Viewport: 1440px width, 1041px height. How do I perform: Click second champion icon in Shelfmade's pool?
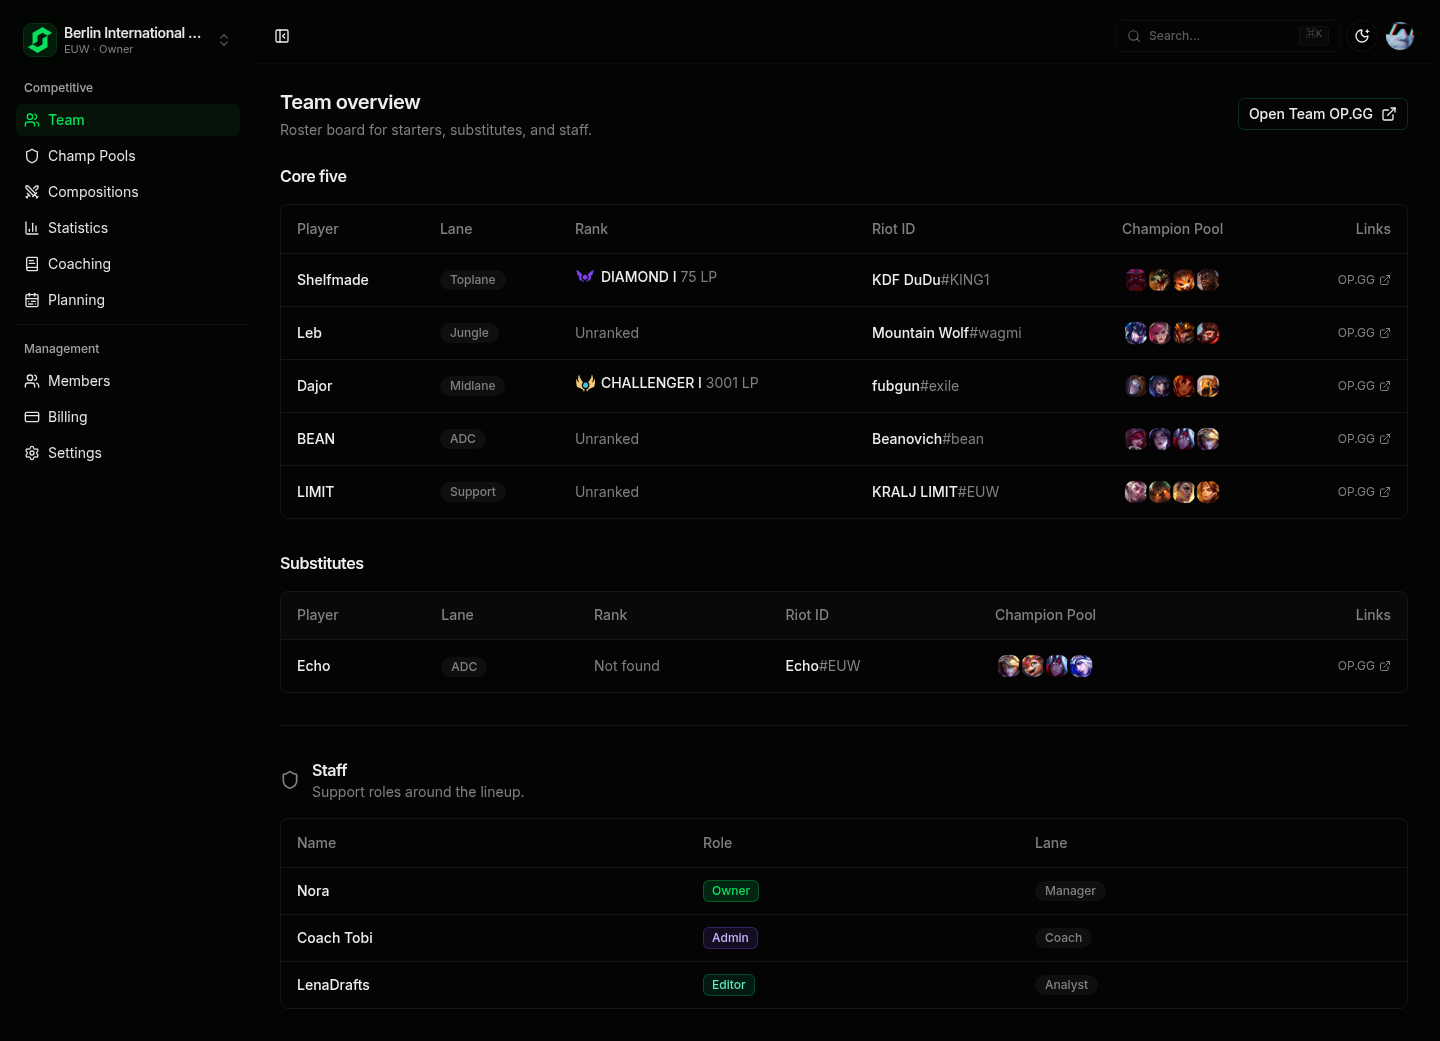tap(1160, 280)
